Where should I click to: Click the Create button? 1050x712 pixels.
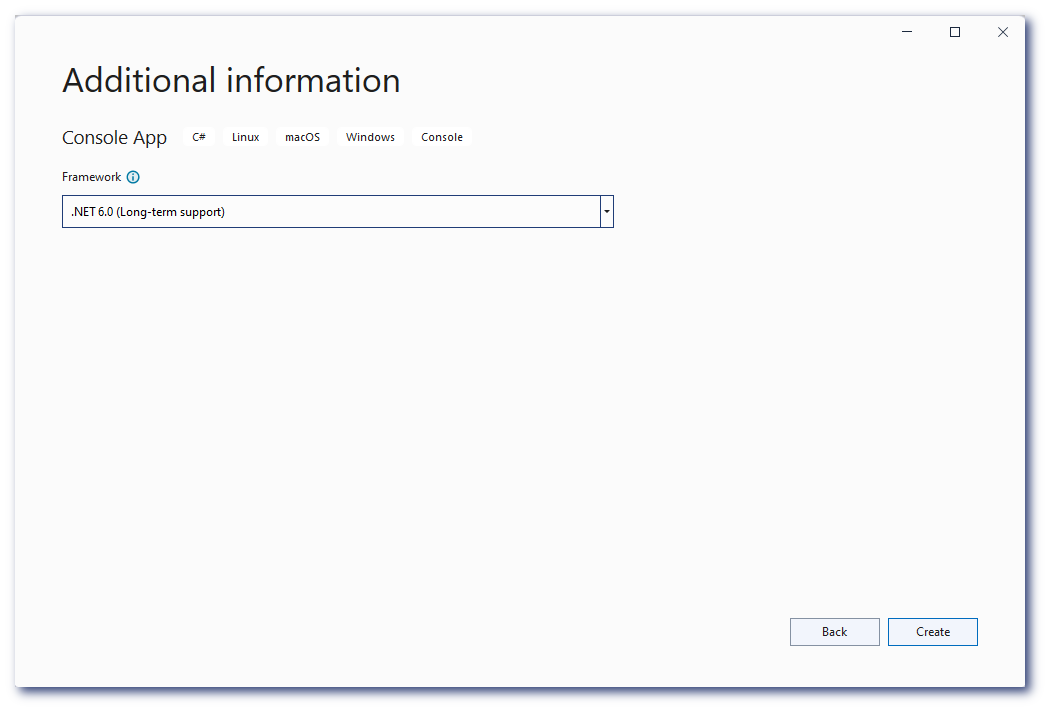click(932, 632)
